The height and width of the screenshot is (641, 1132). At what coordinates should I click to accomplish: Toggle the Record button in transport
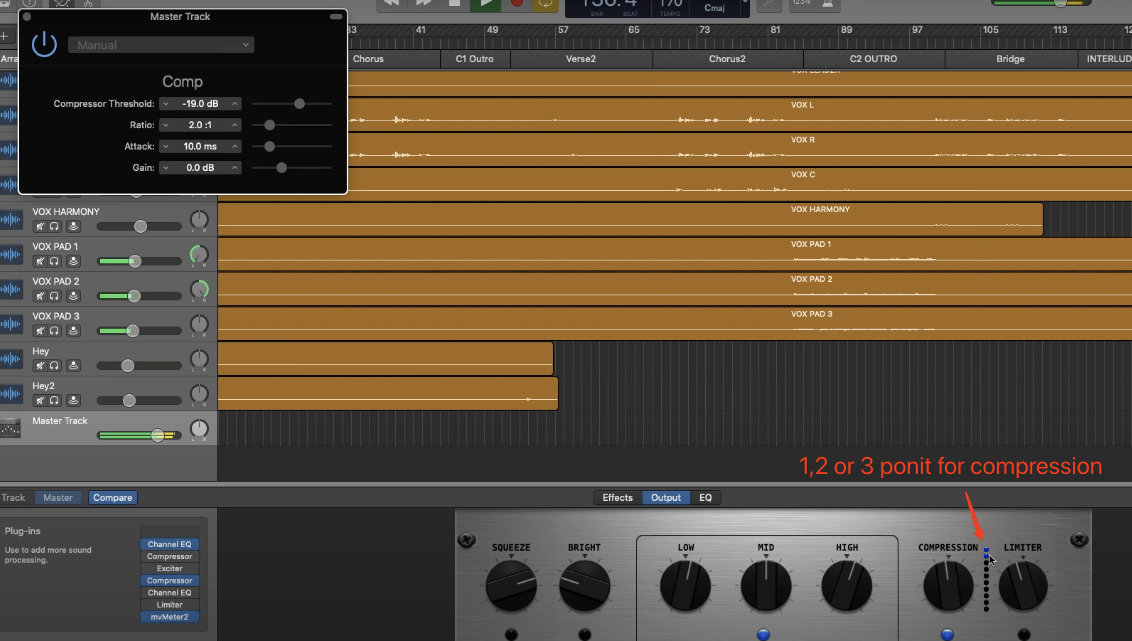coord(517,3)
